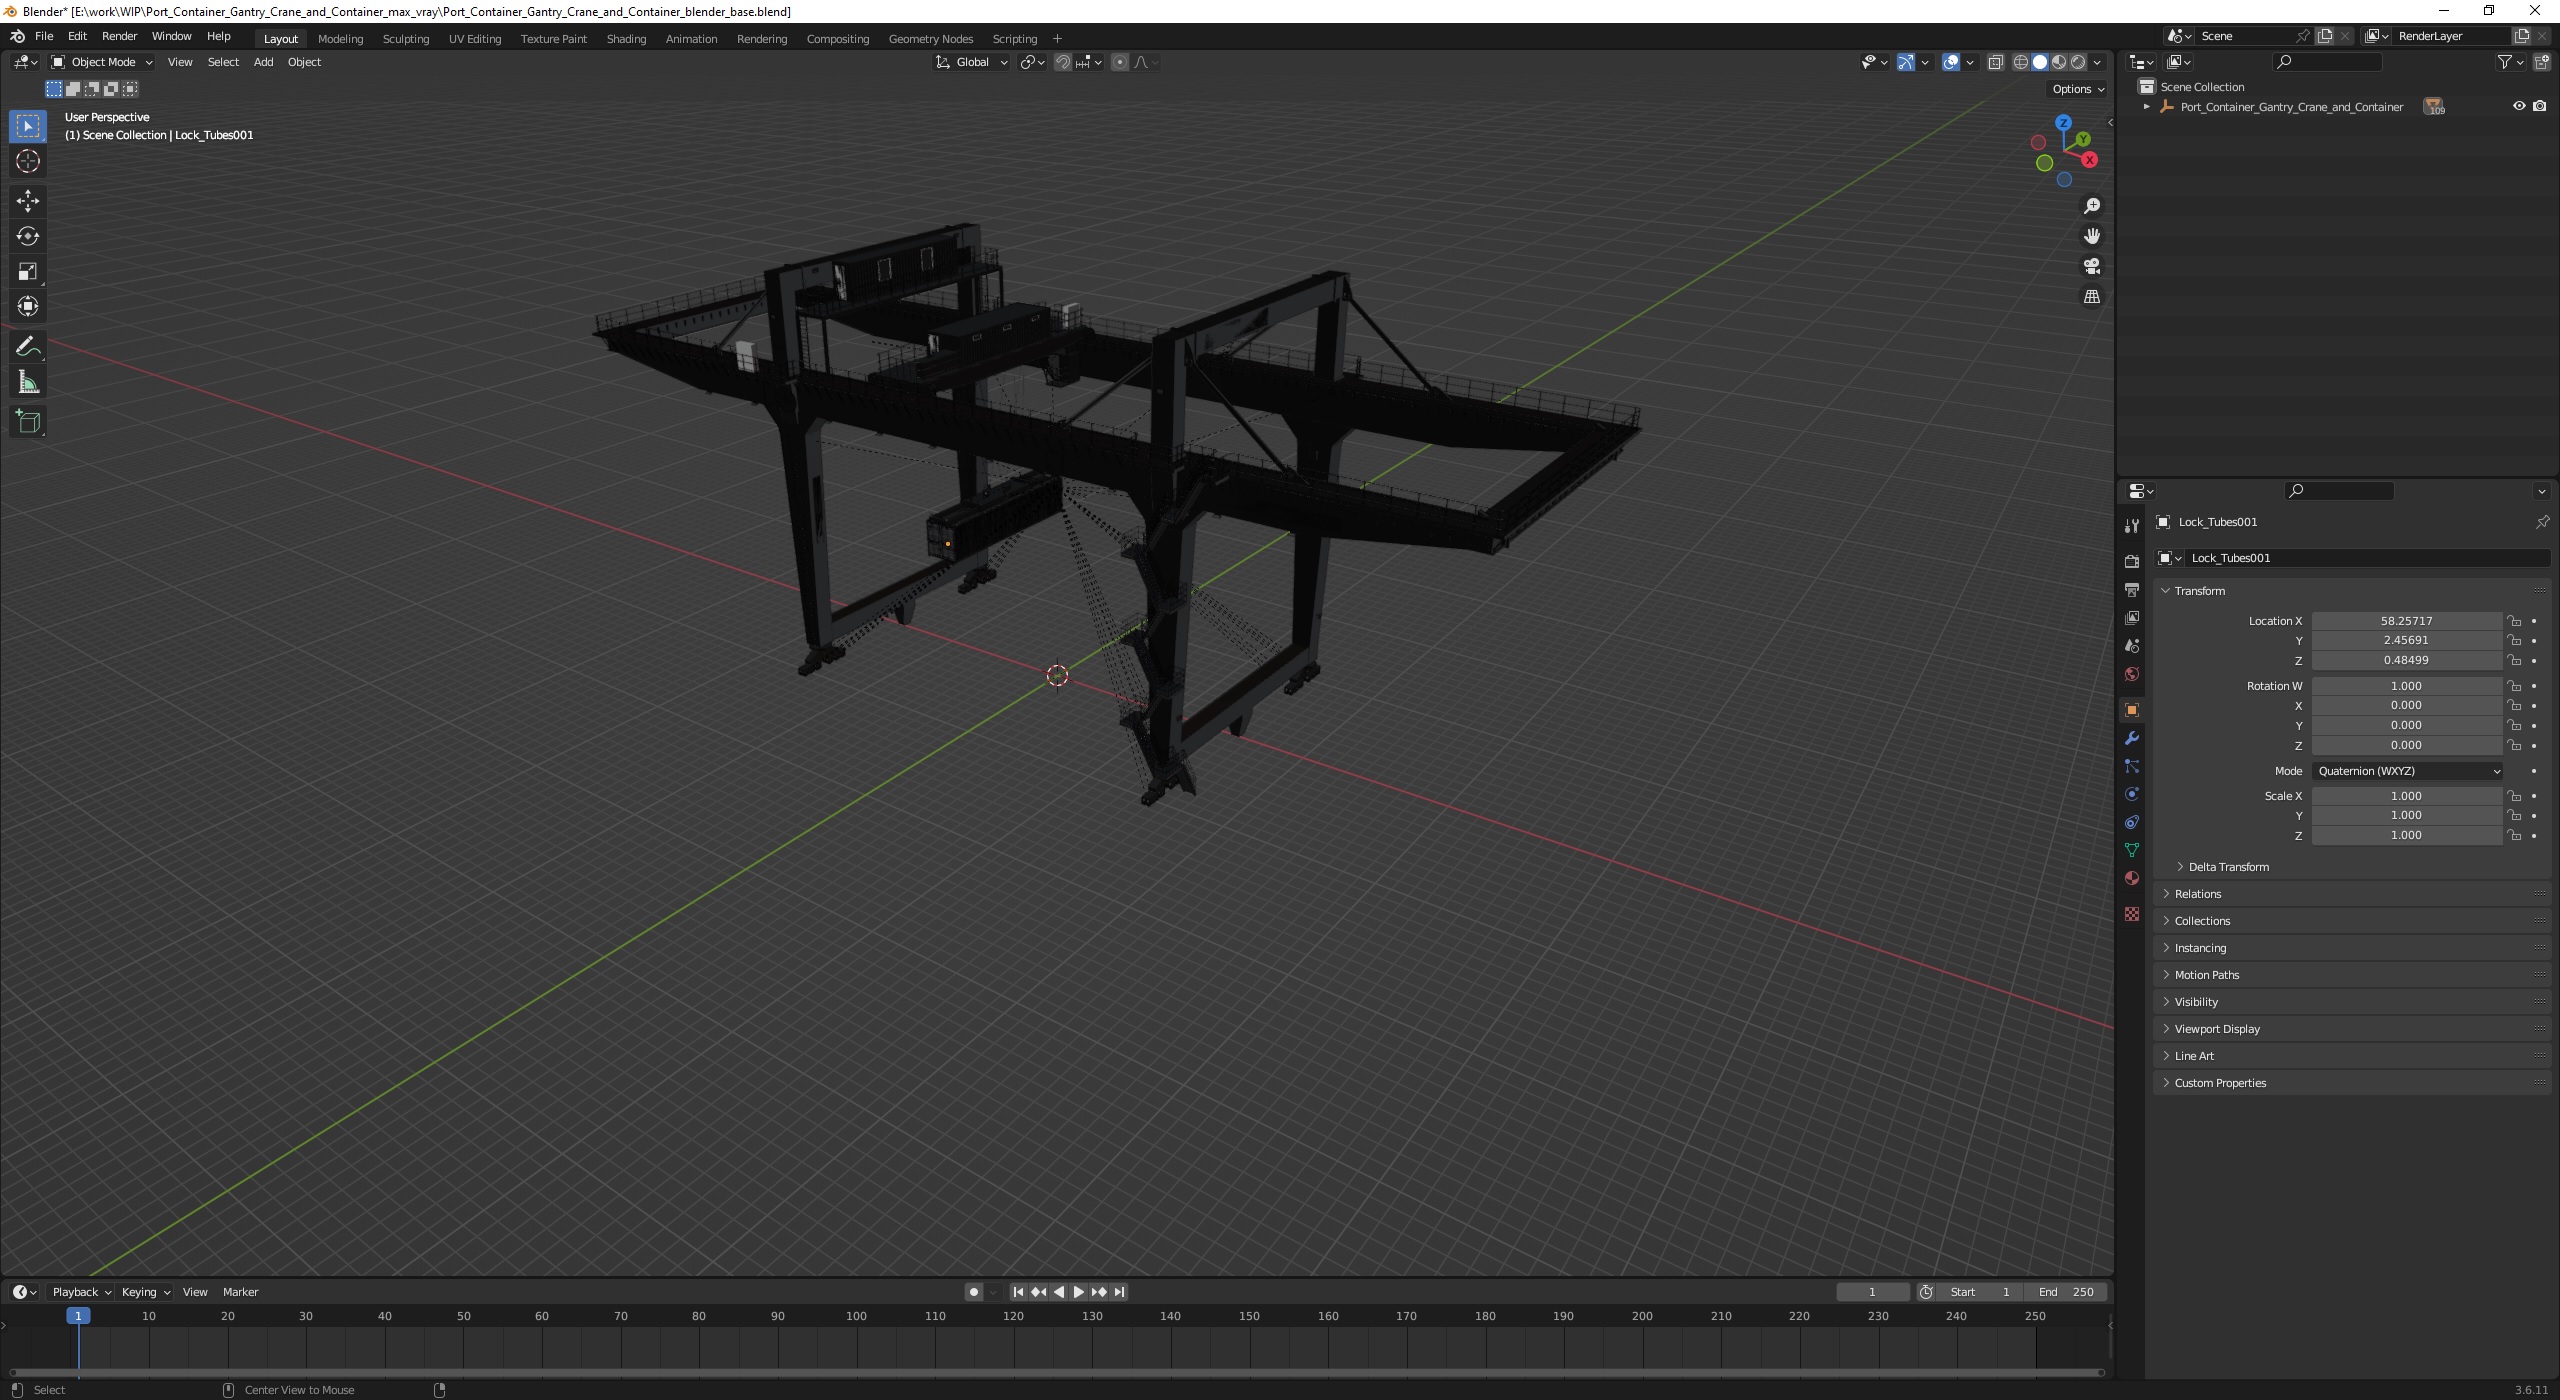Screen dimensions: 2560x1400
Task: Click the End frame 250 field
Action: click(2066, 1292)
